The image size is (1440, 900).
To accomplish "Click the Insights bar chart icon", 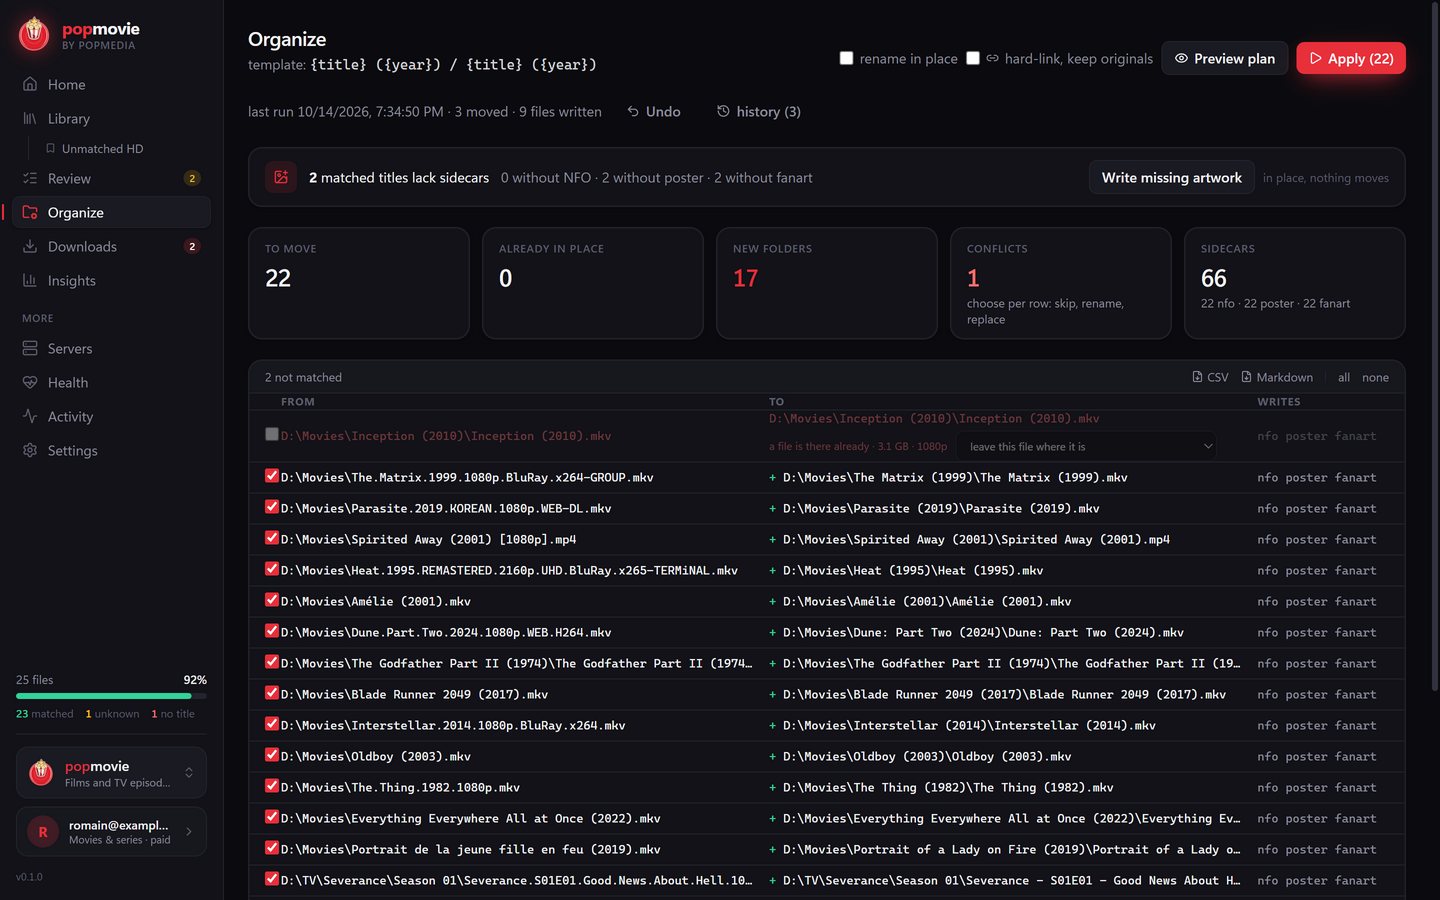I will [x=30, y=280].
